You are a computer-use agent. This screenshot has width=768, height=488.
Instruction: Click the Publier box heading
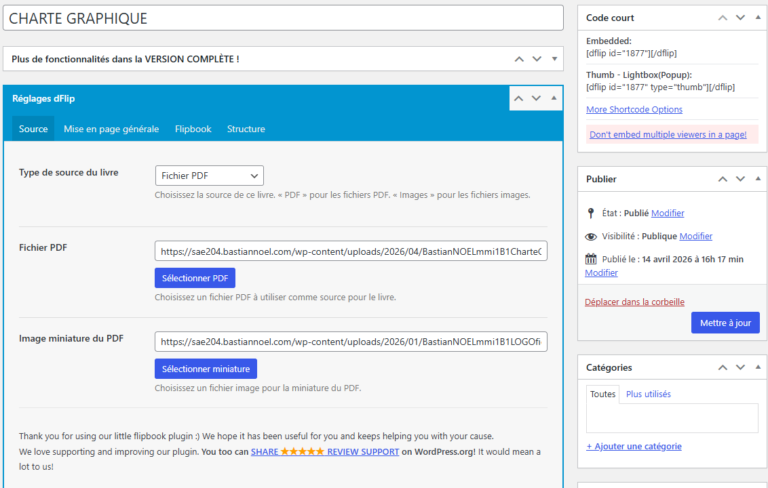601,179
